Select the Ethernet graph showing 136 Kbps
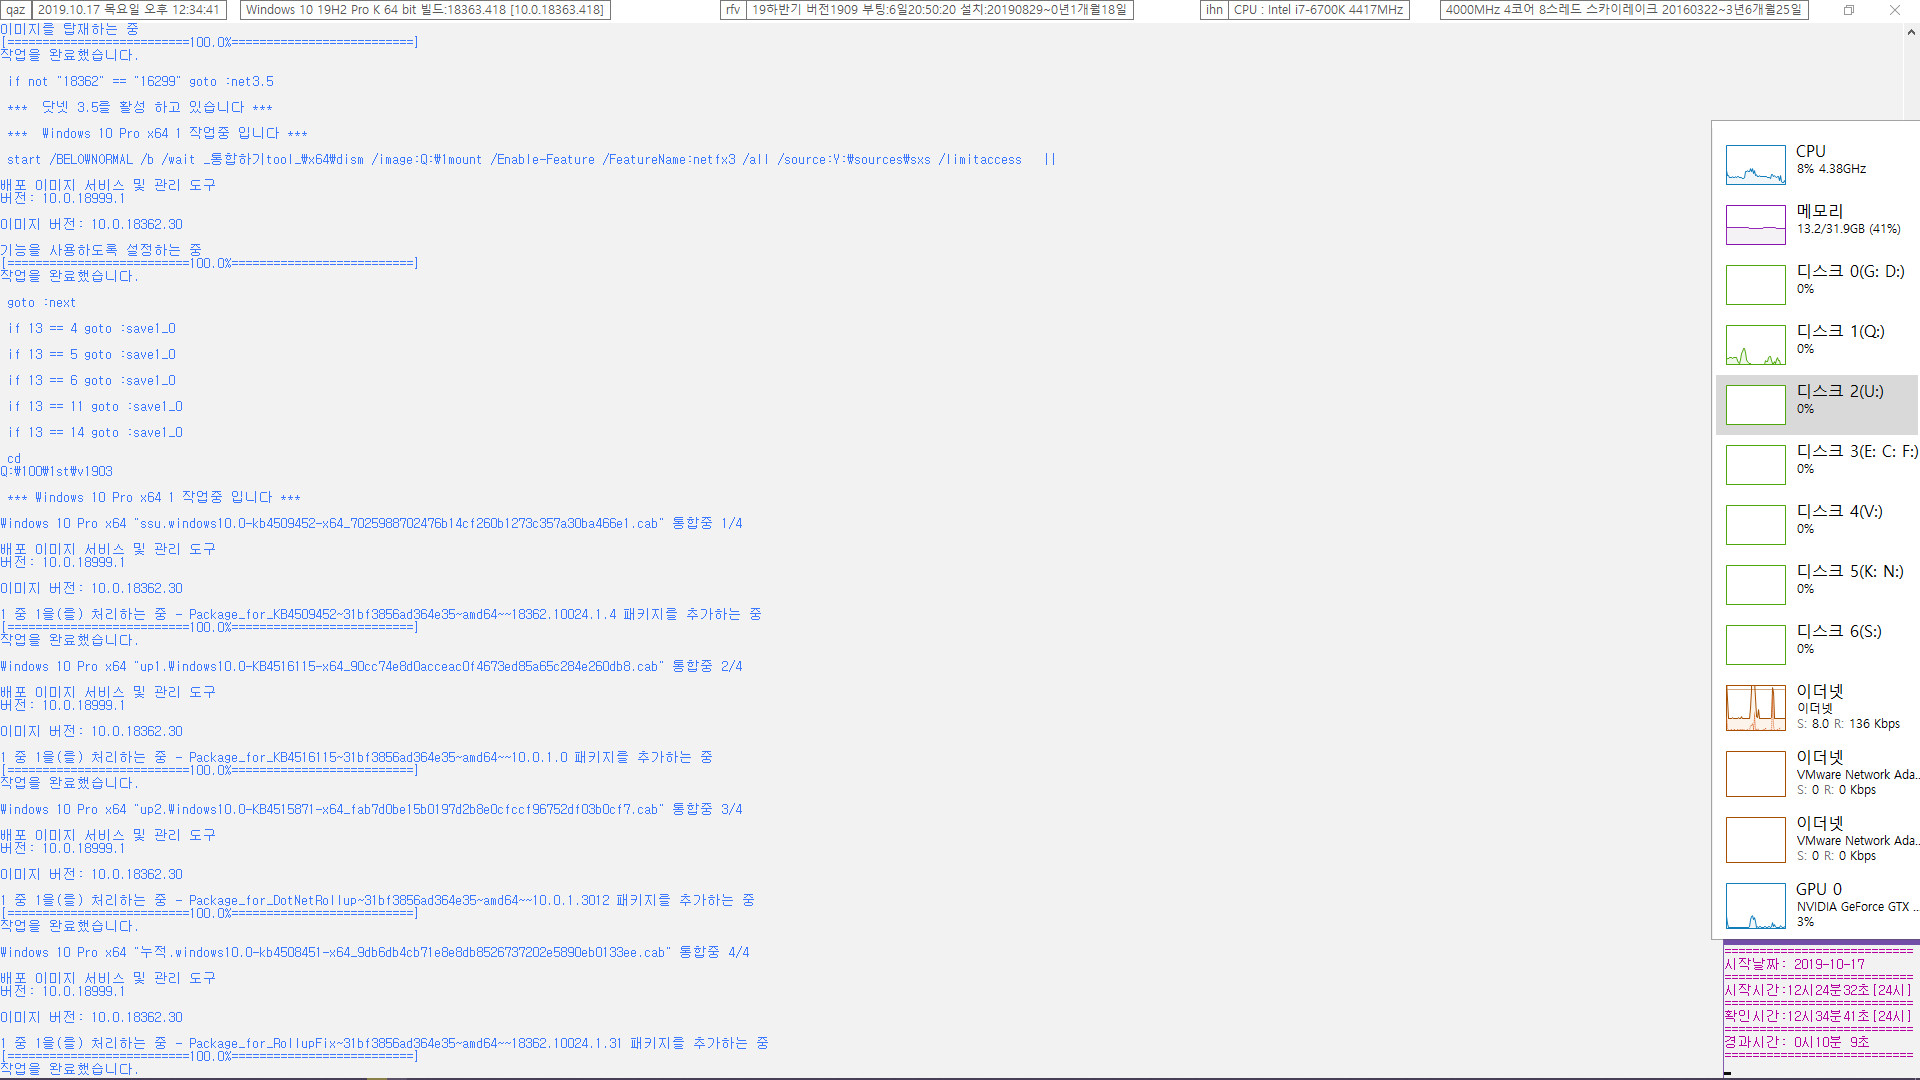 (x=1755, y=708)
